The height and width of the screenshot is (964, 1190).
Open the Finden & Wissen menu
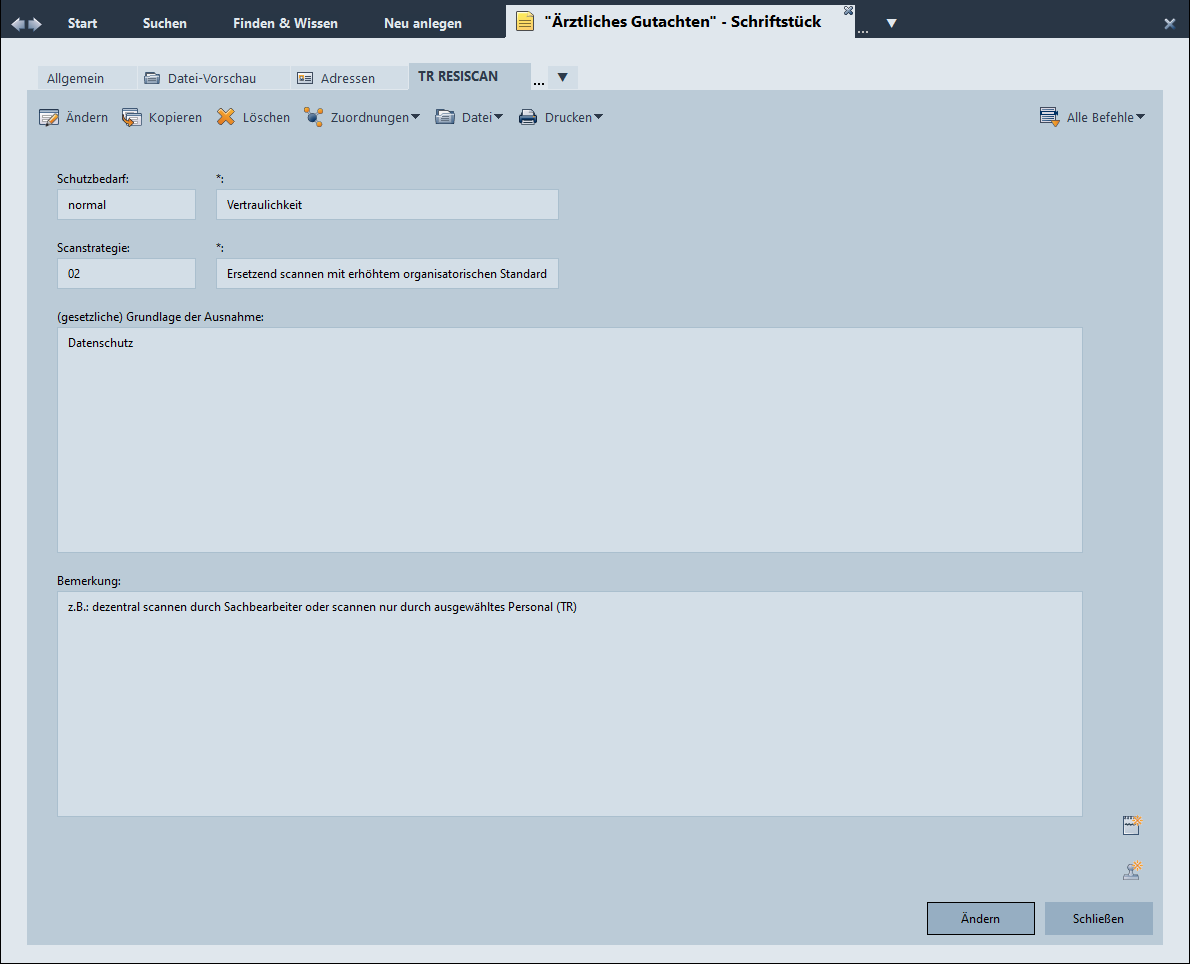tap(285, 23)
